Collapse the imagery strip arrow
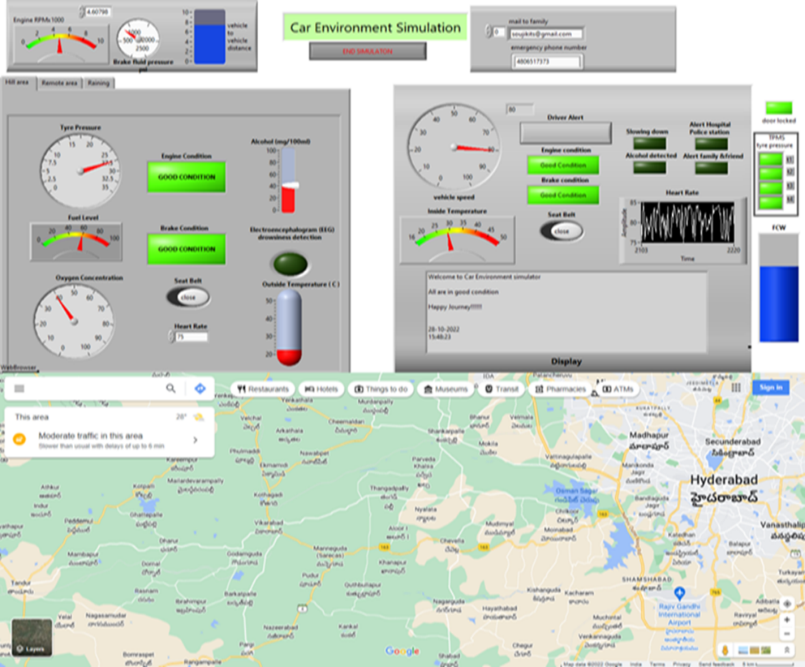This screenshot has height=667, width=805. (x=787, y=650)
